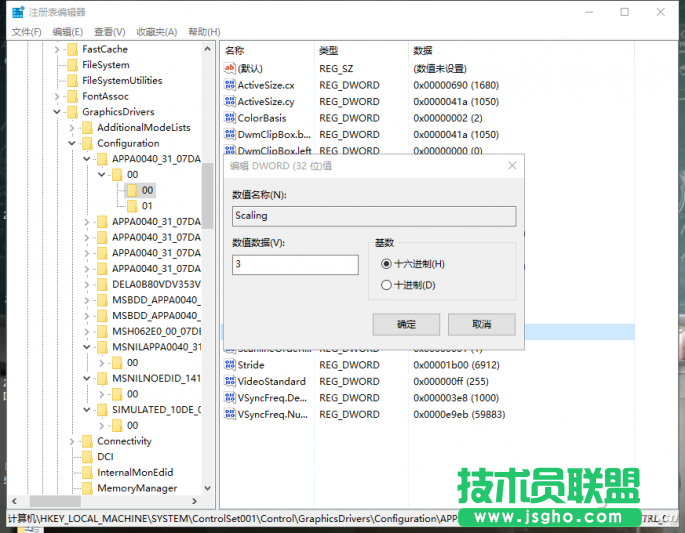This screenshot has height=533, width=685.
Task: Select the MemoryManager folder icon
Action: pos(87,488)
